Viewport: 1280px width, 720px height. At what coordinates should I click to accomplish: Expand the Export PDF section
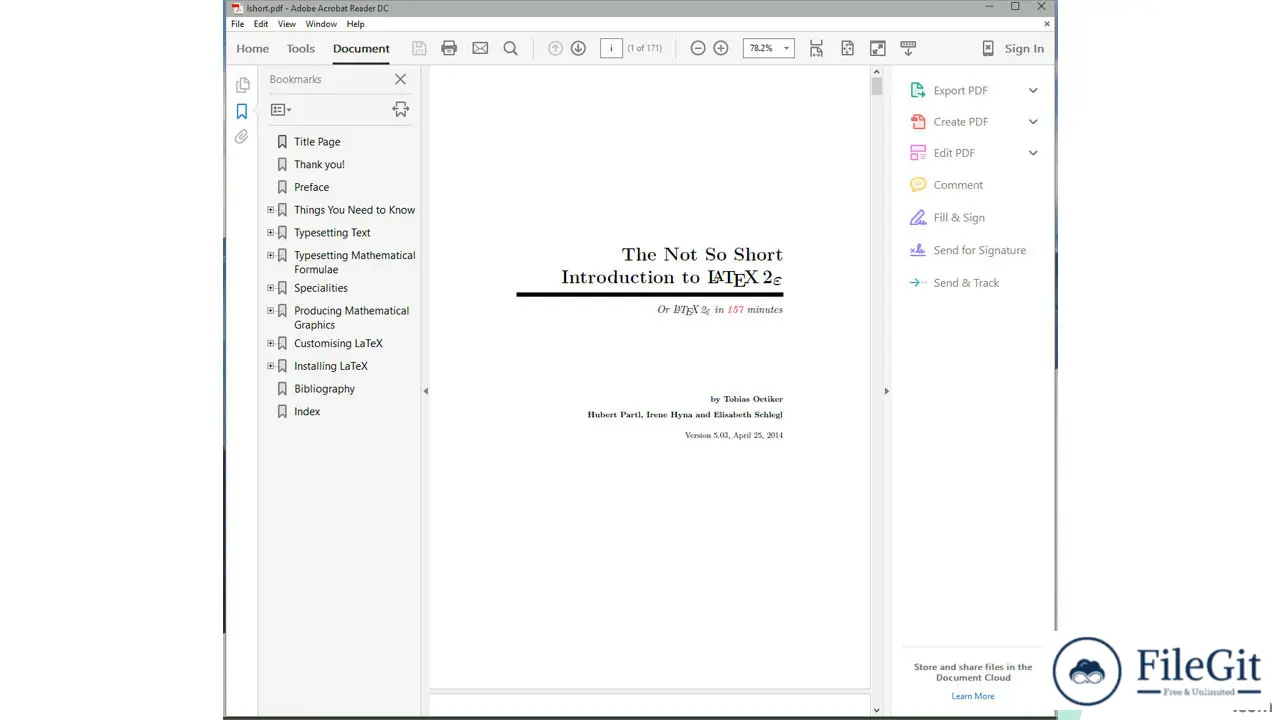1033,90
